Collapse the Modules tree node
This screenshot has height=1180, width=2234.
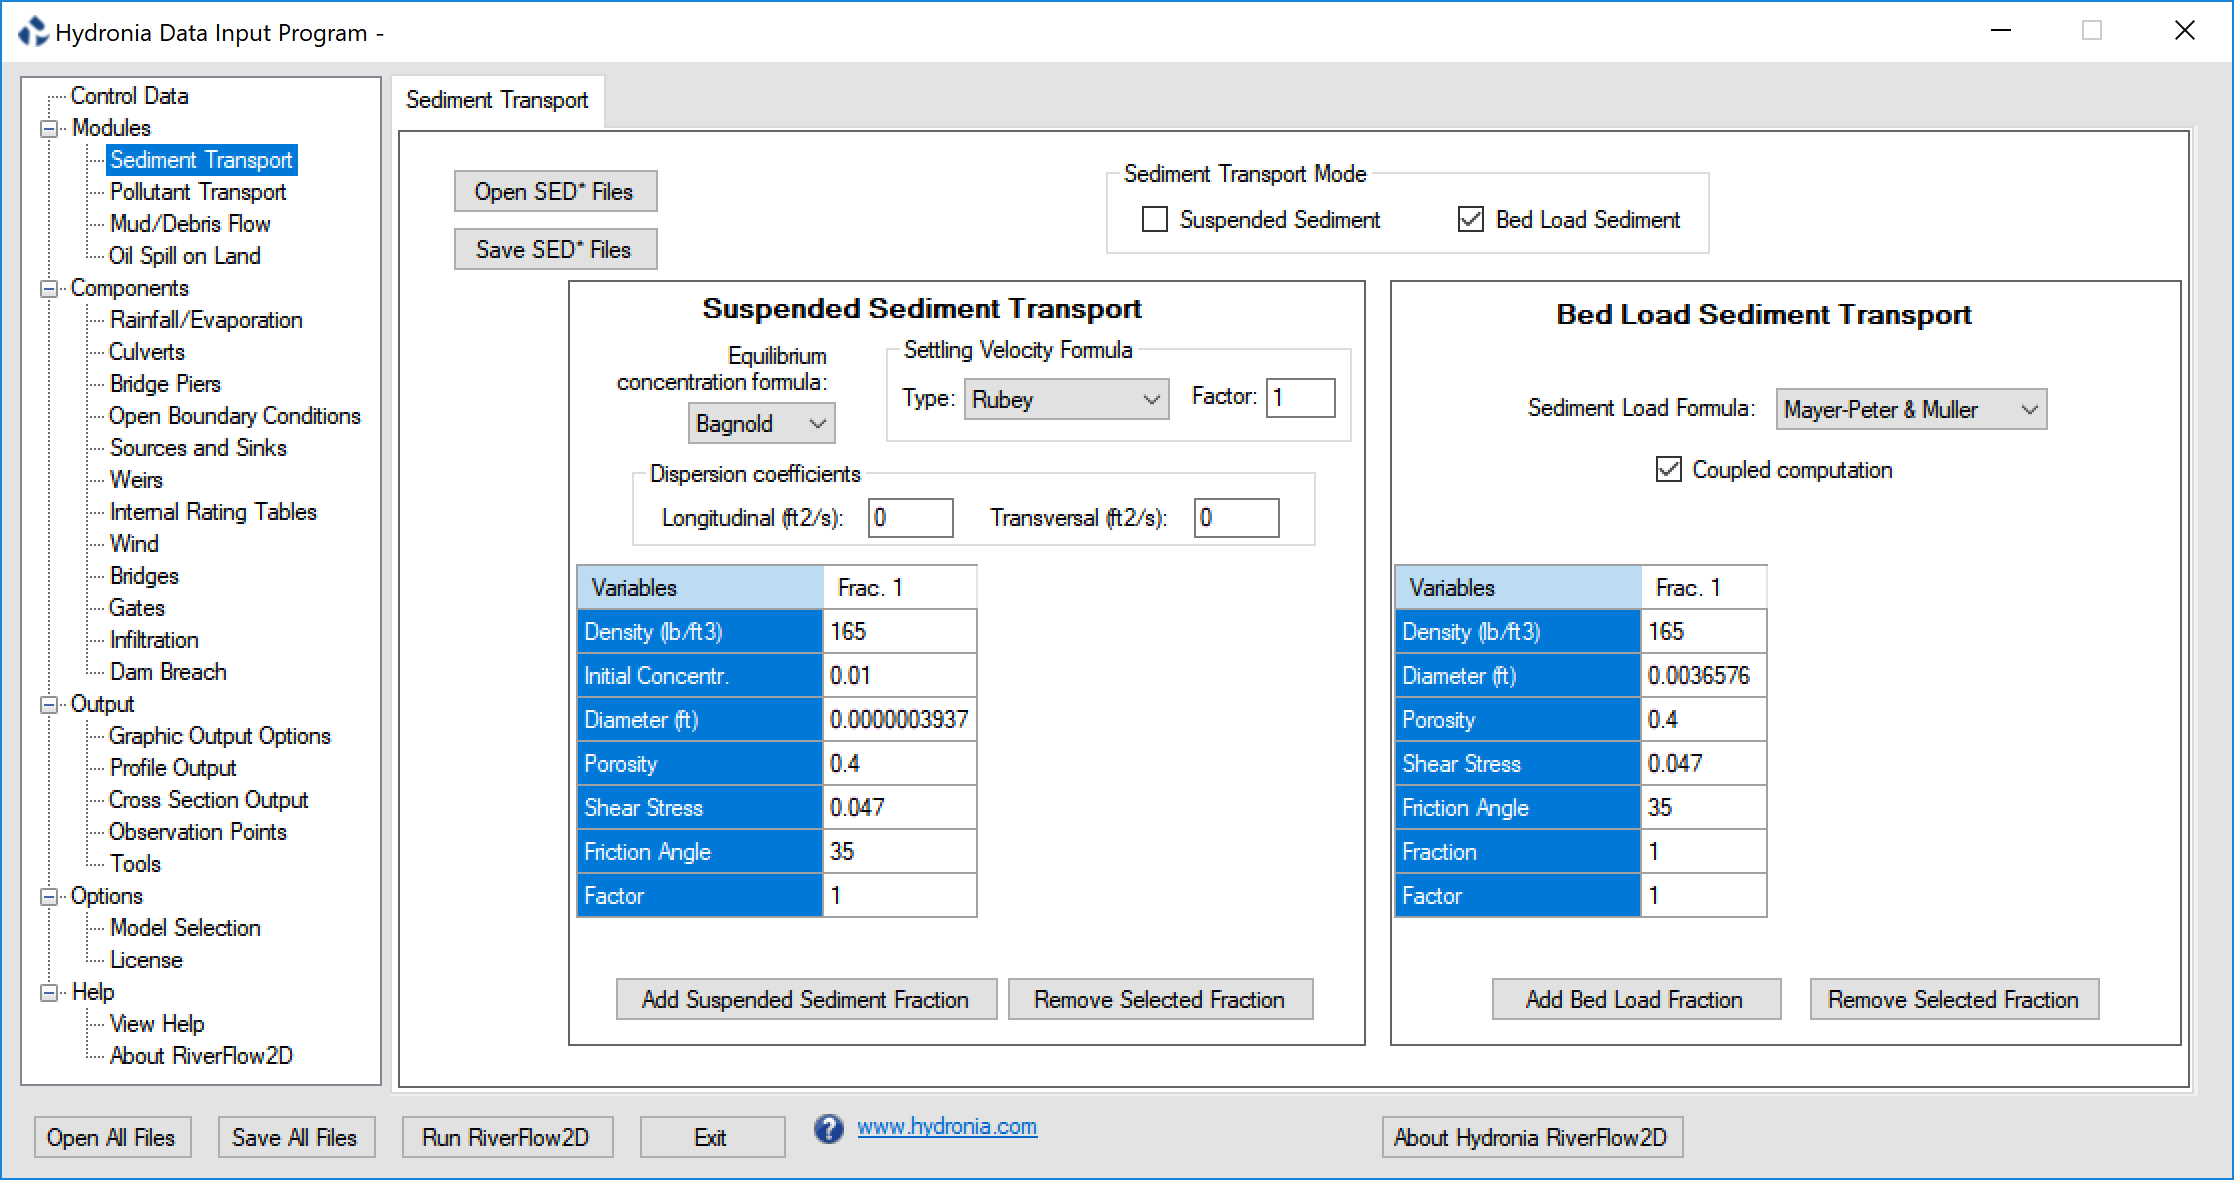49,128
